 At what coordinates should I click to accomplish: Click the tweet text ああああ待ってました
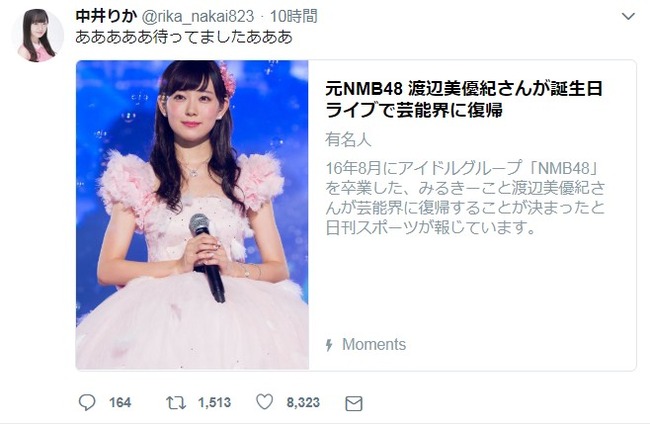pos(184,37)
